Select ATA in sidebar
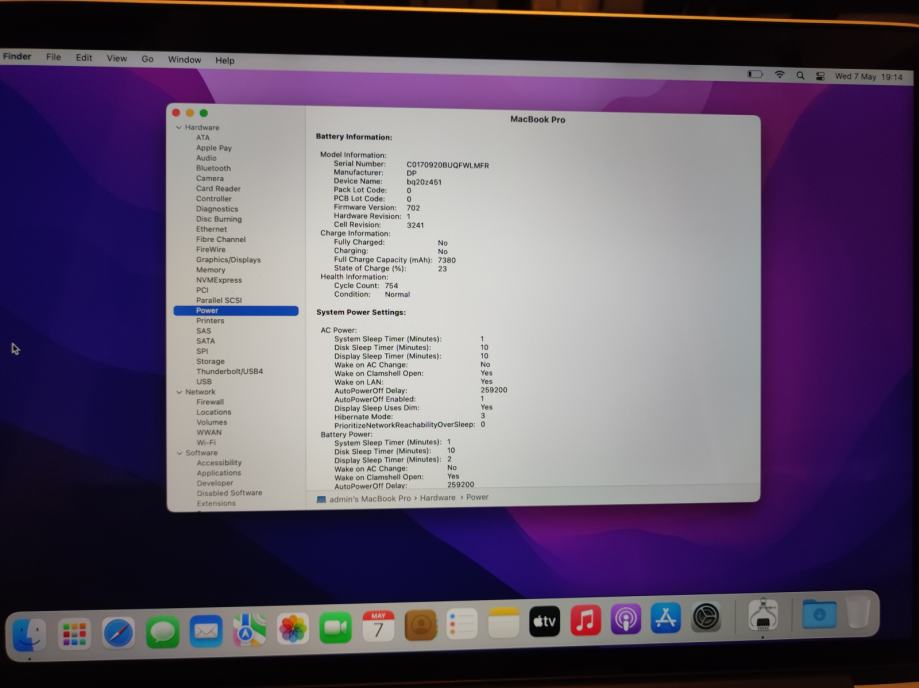Screen dimensions: 919x688 click(x=203, y=137)
